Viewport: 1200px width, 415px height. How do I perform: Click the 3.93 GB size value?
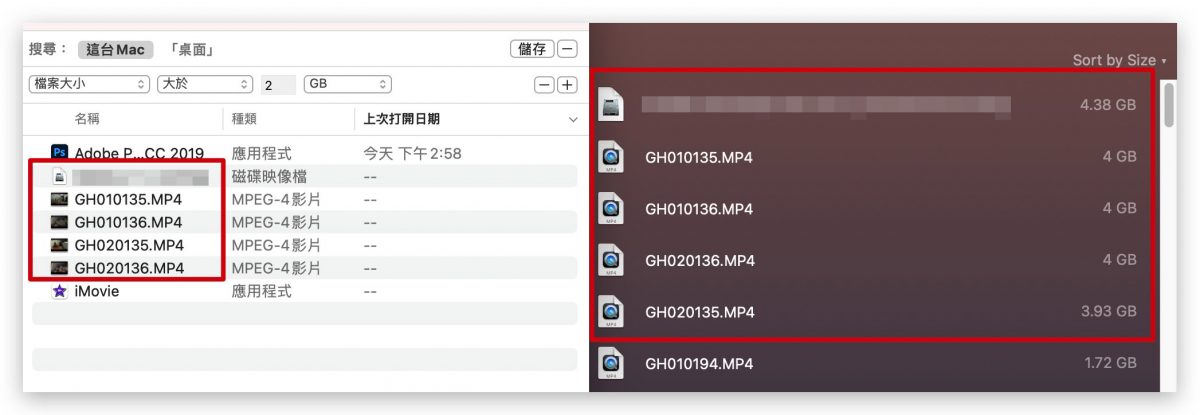(x=1108, y=312)
